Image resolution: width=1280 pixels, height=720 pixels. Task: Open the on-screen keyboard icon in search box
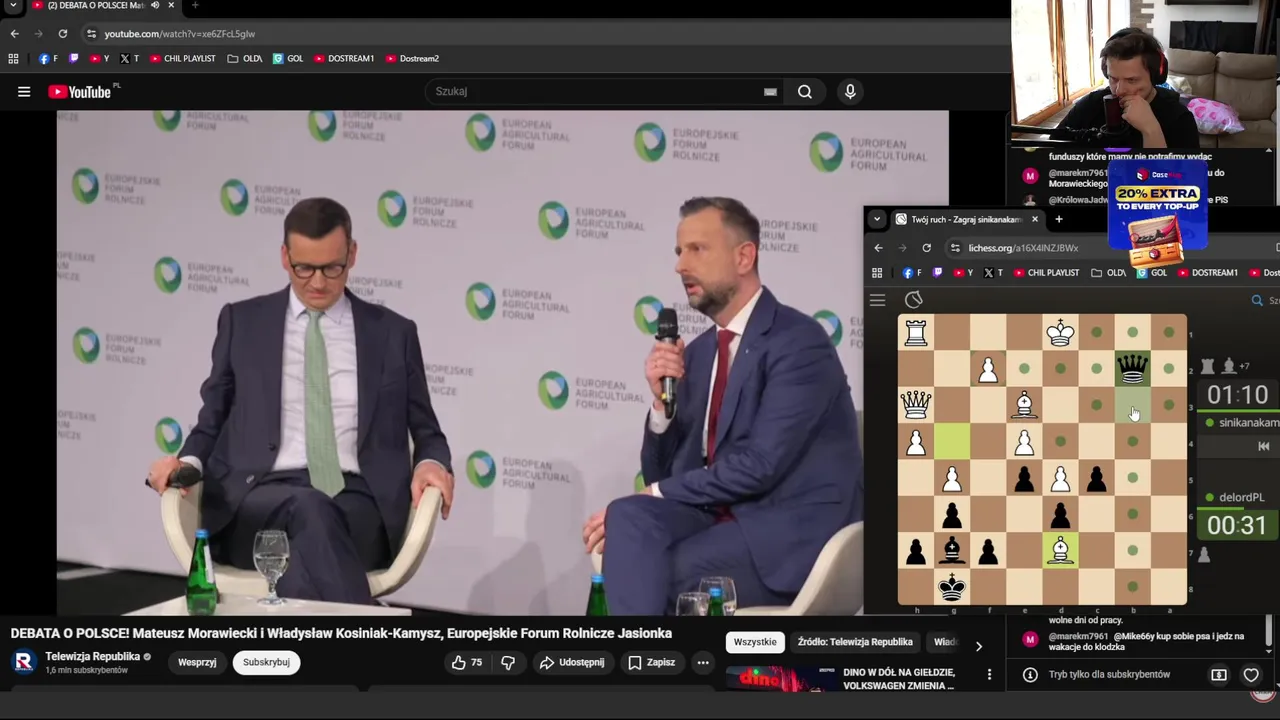coord(770,92)
